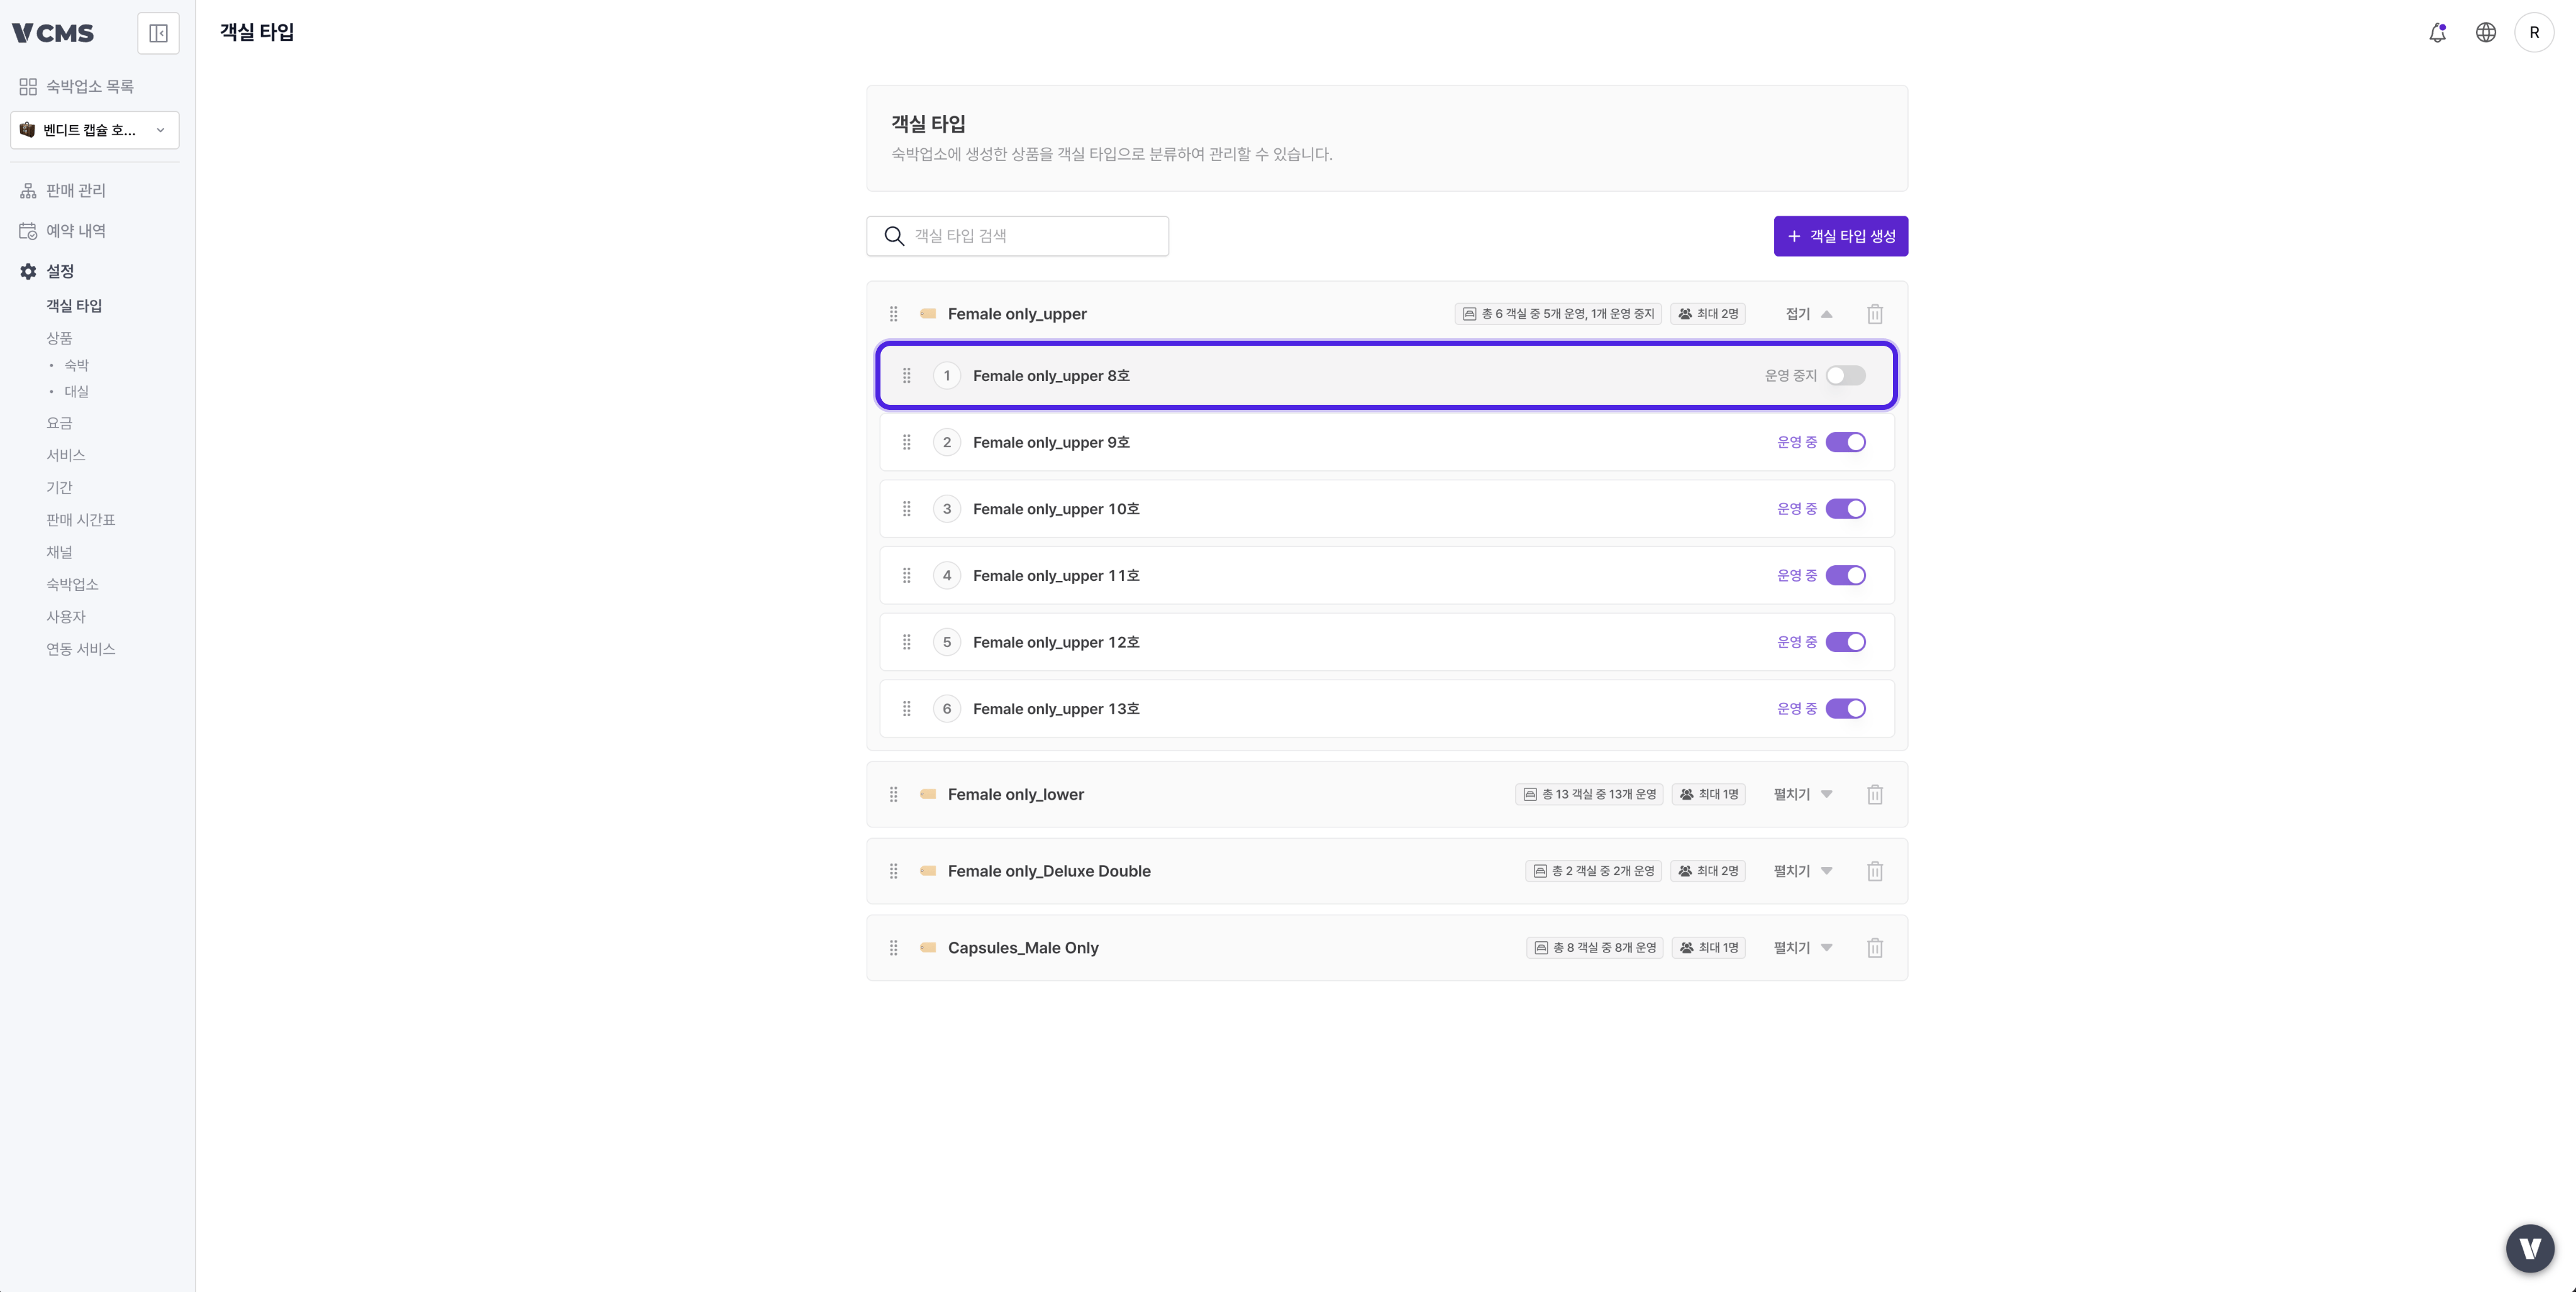Screen dimensions: 2576x1292
Task: Click drag handle of Female only_upper 10호
Action: tap(906, 509)
